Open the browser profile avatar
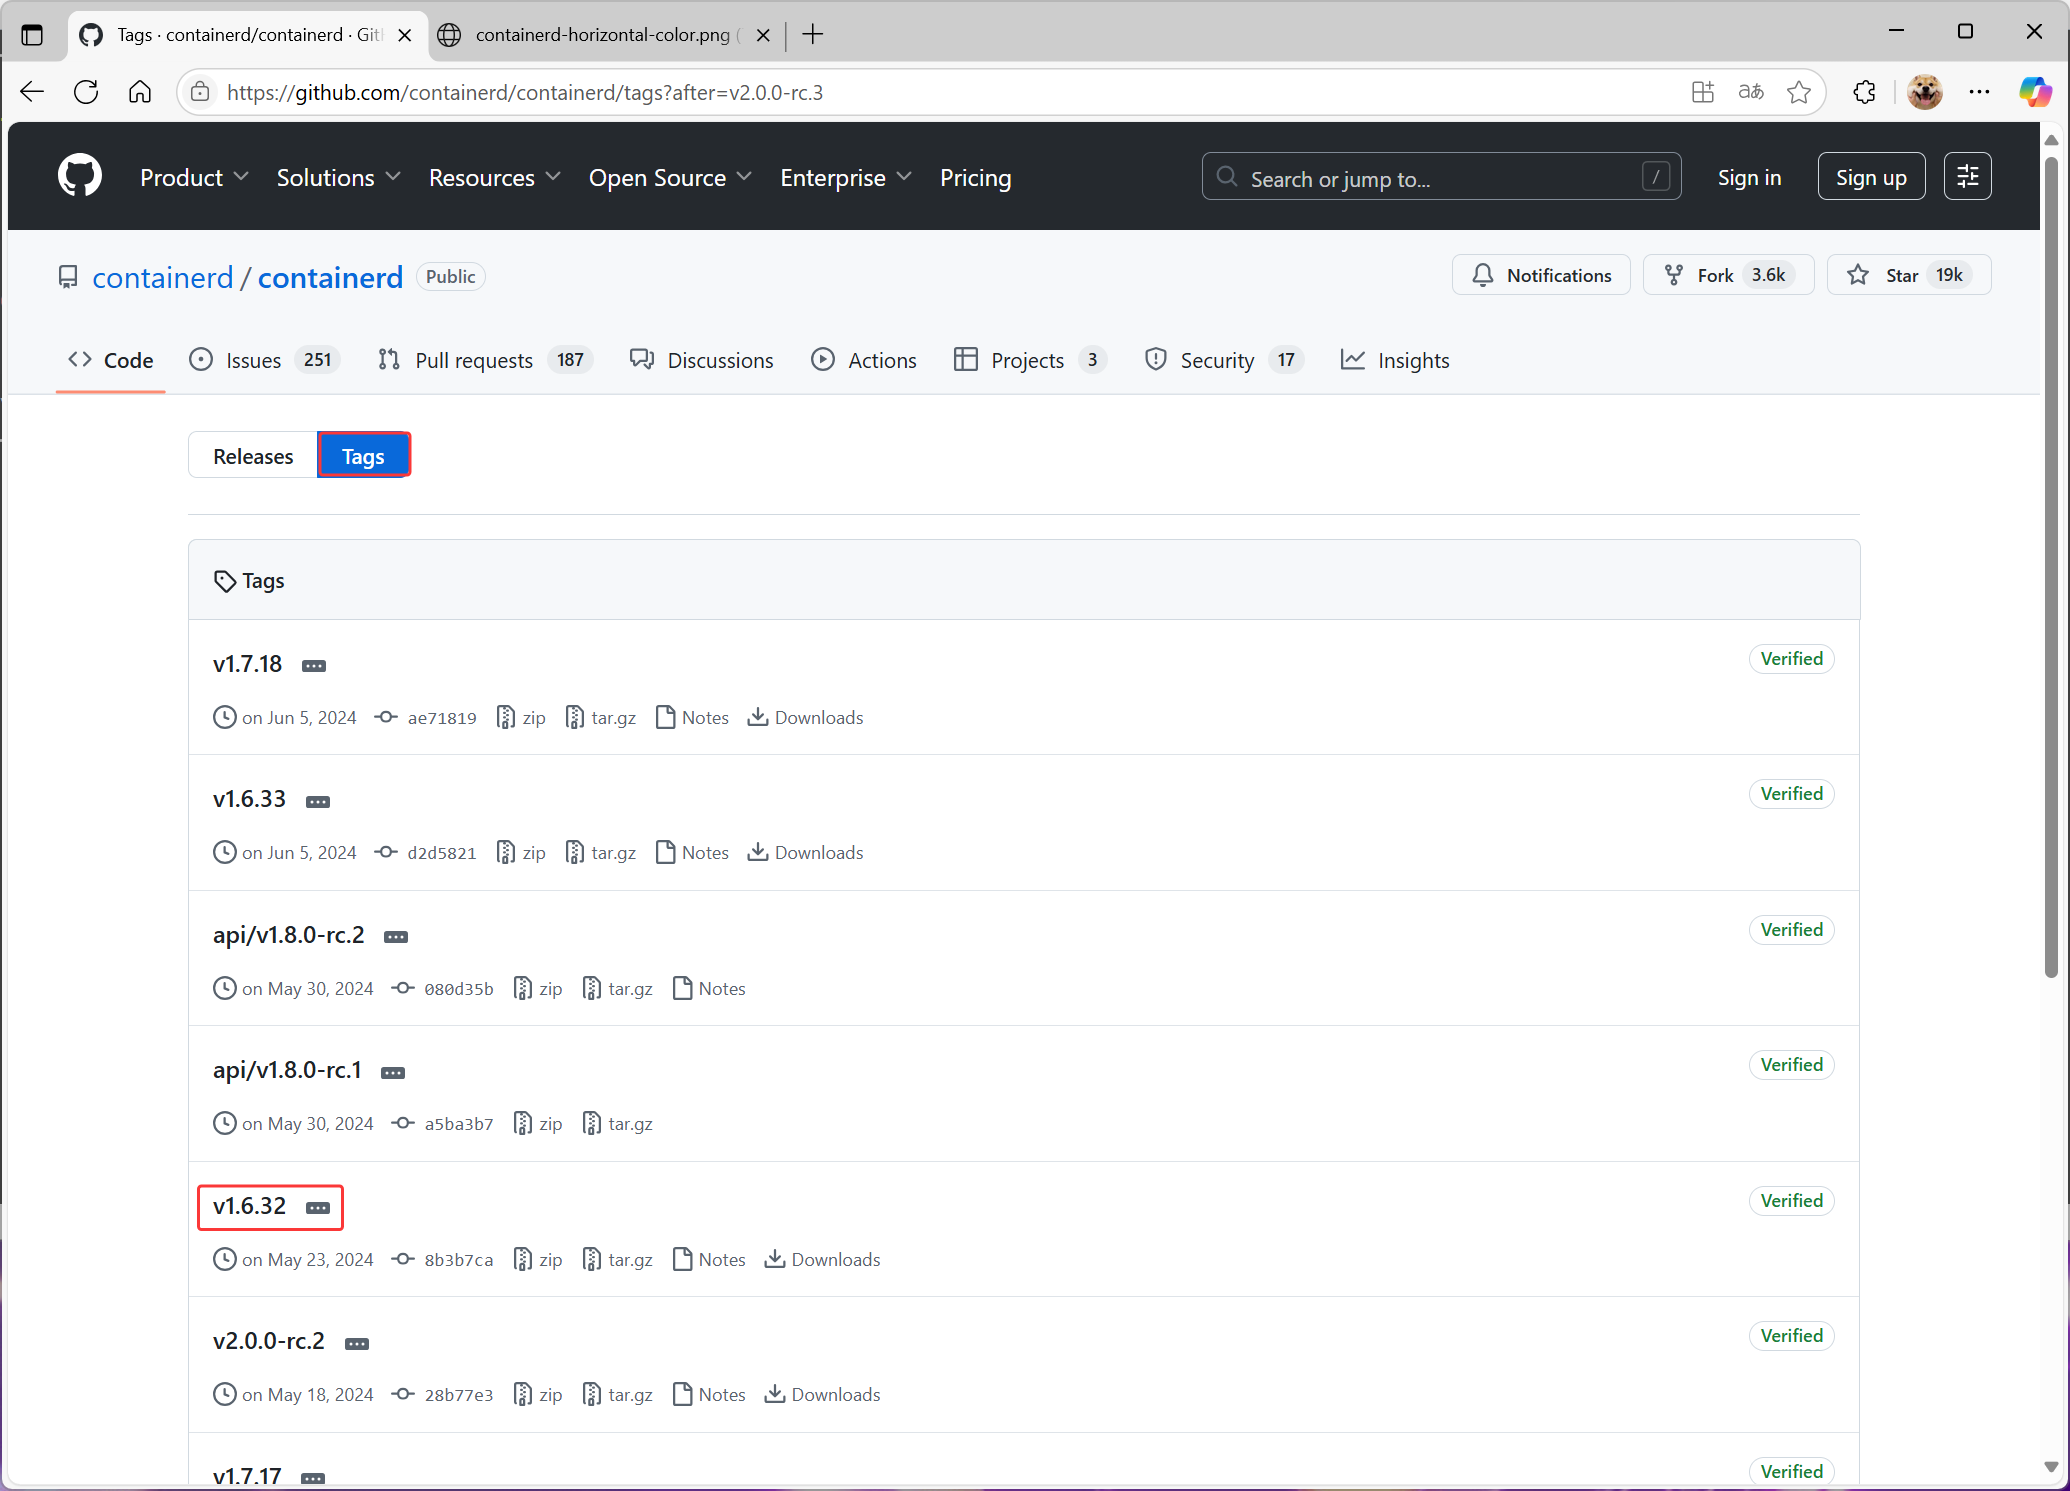The width and height of the screenshot is (2070, 1491). point(1924,92)
